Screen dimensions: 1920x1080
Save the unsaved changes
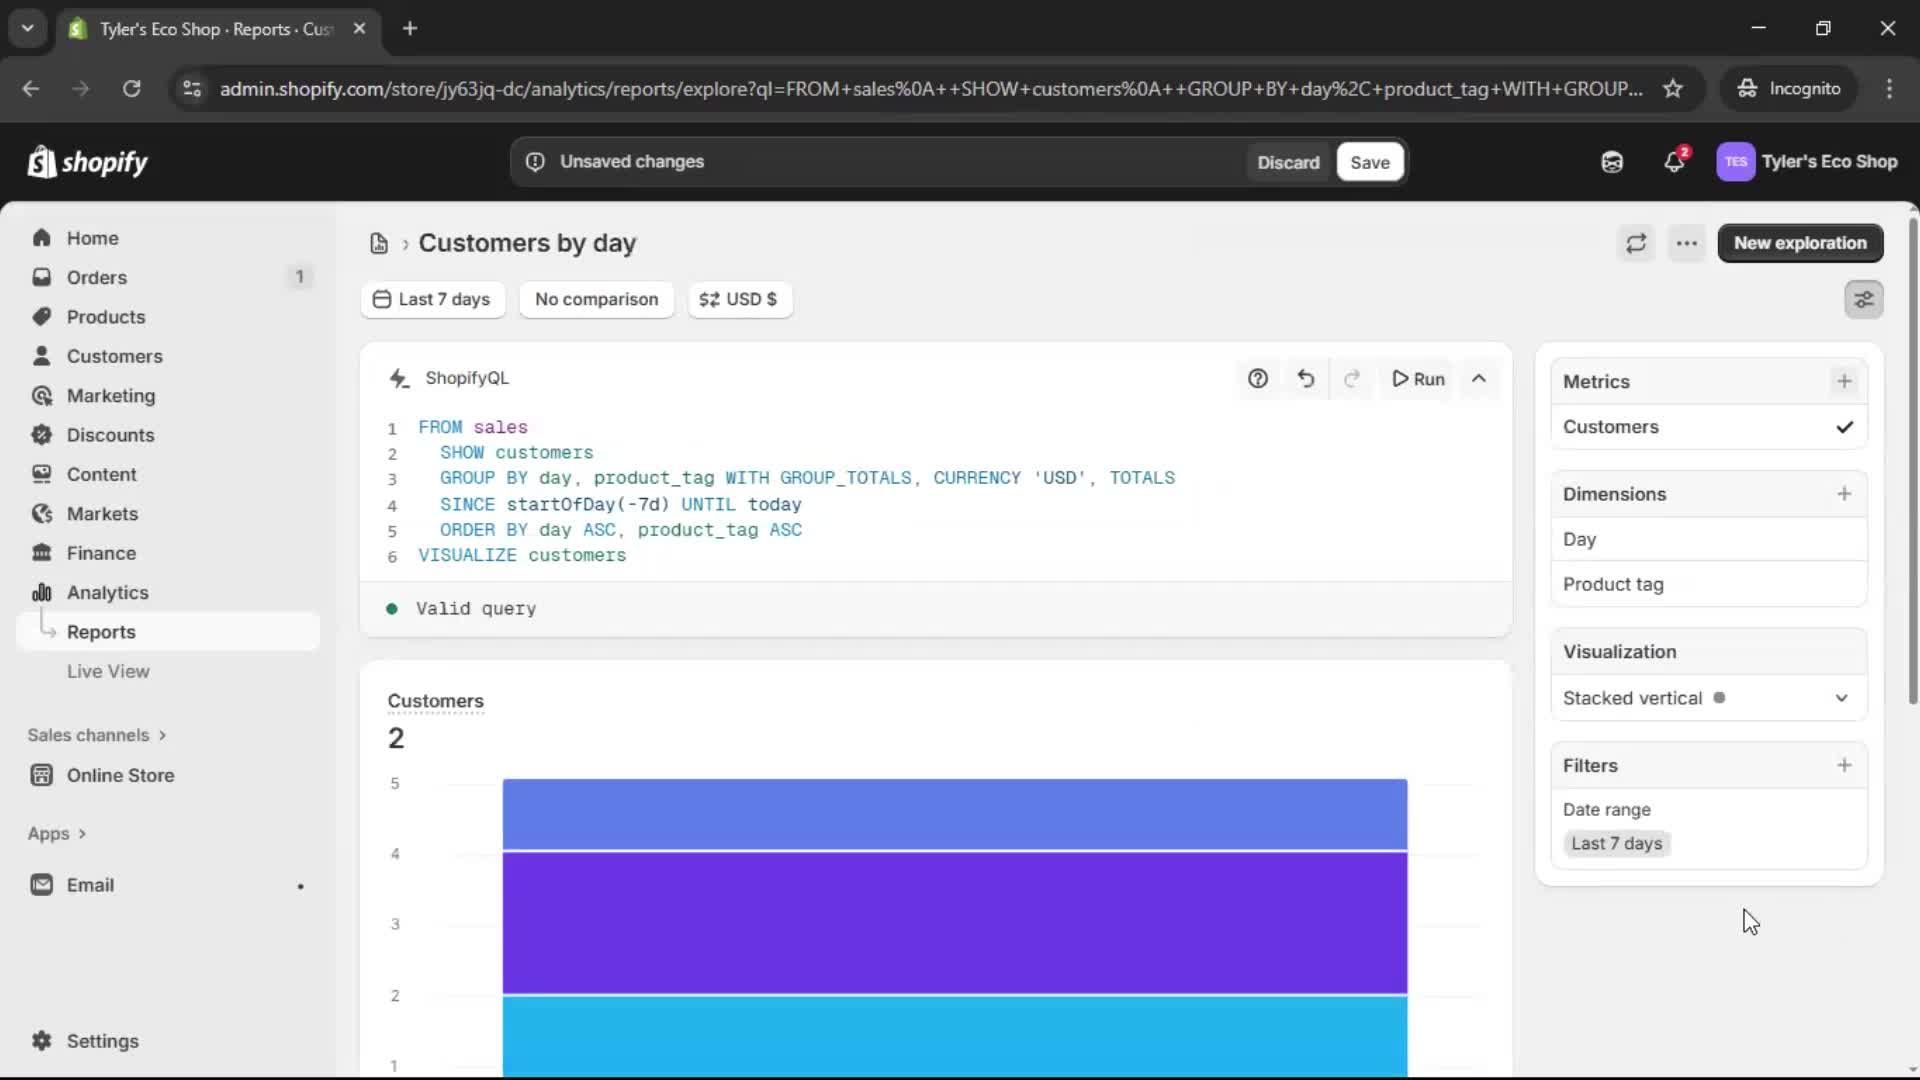[1369, 162]
